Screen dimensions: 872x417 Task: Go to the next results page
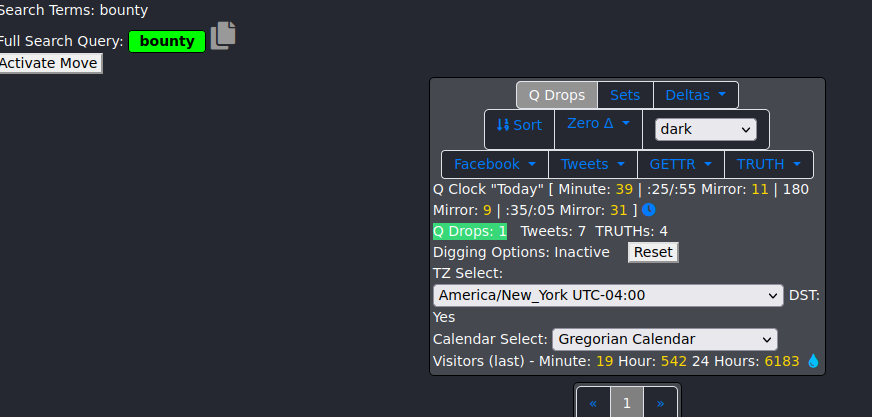pos(661,404)
